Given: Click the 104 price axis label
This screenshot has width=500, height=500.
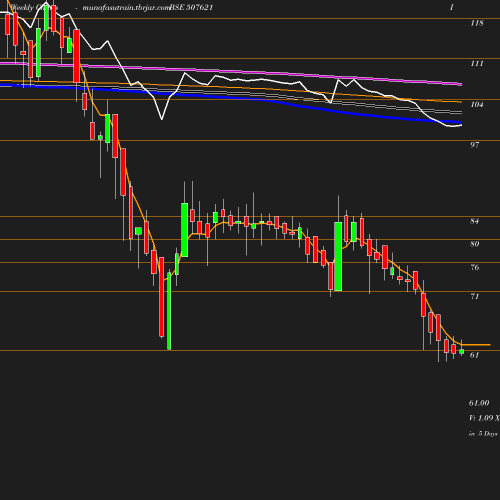Looking at the screenshot, I should coord(477,104).
